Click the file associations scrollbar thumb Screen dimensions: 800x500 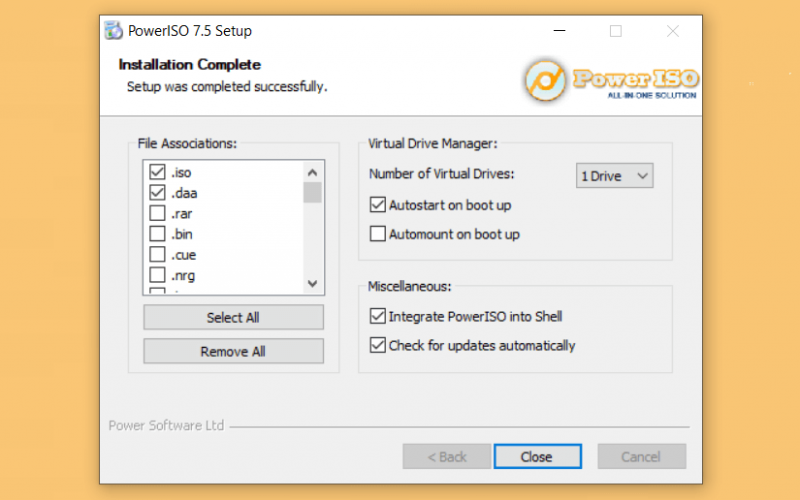(x=313, y=193)
